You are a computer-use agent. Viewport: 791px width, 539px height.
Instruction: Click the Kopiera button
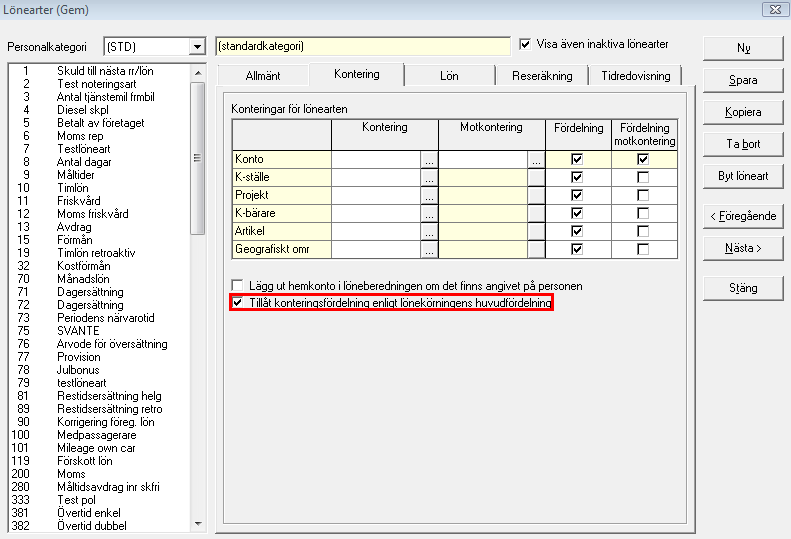point(743,112)
